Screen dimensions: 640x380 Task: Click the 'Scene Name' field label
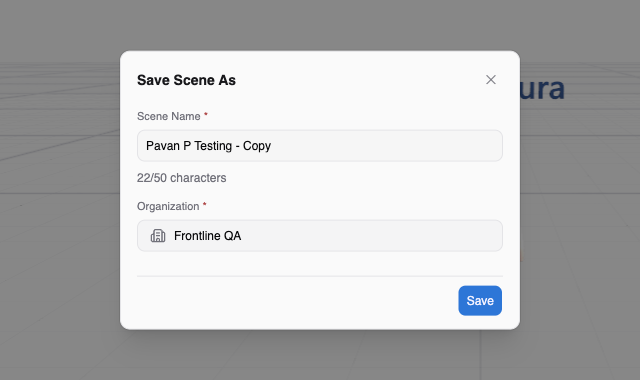coord(169,116)
